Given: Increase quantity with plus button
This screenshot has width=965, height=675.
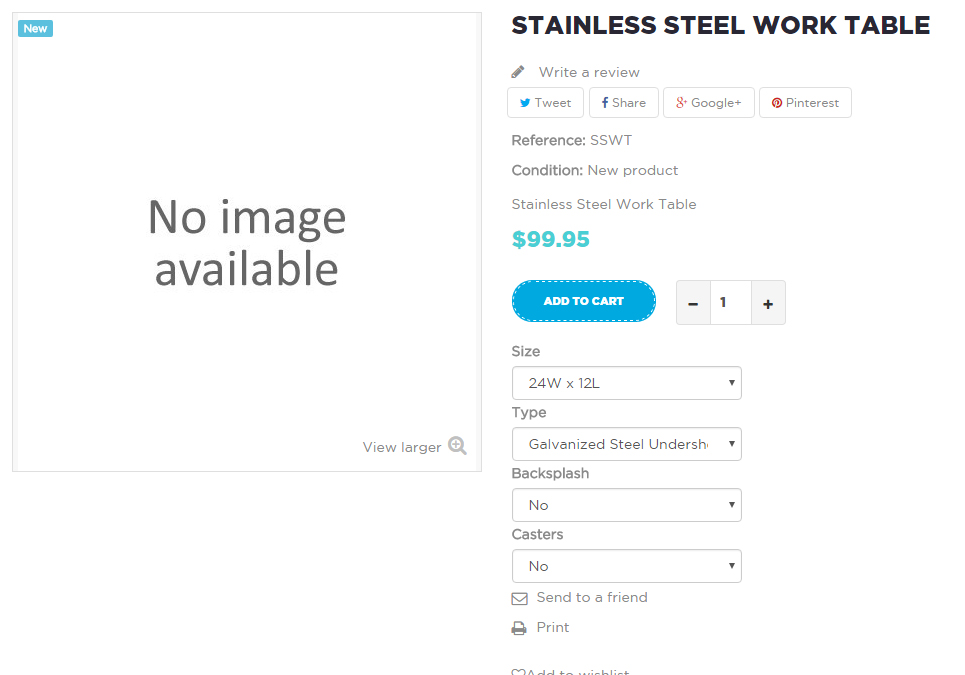Looking at the screenshot, I should click(768, 303).
